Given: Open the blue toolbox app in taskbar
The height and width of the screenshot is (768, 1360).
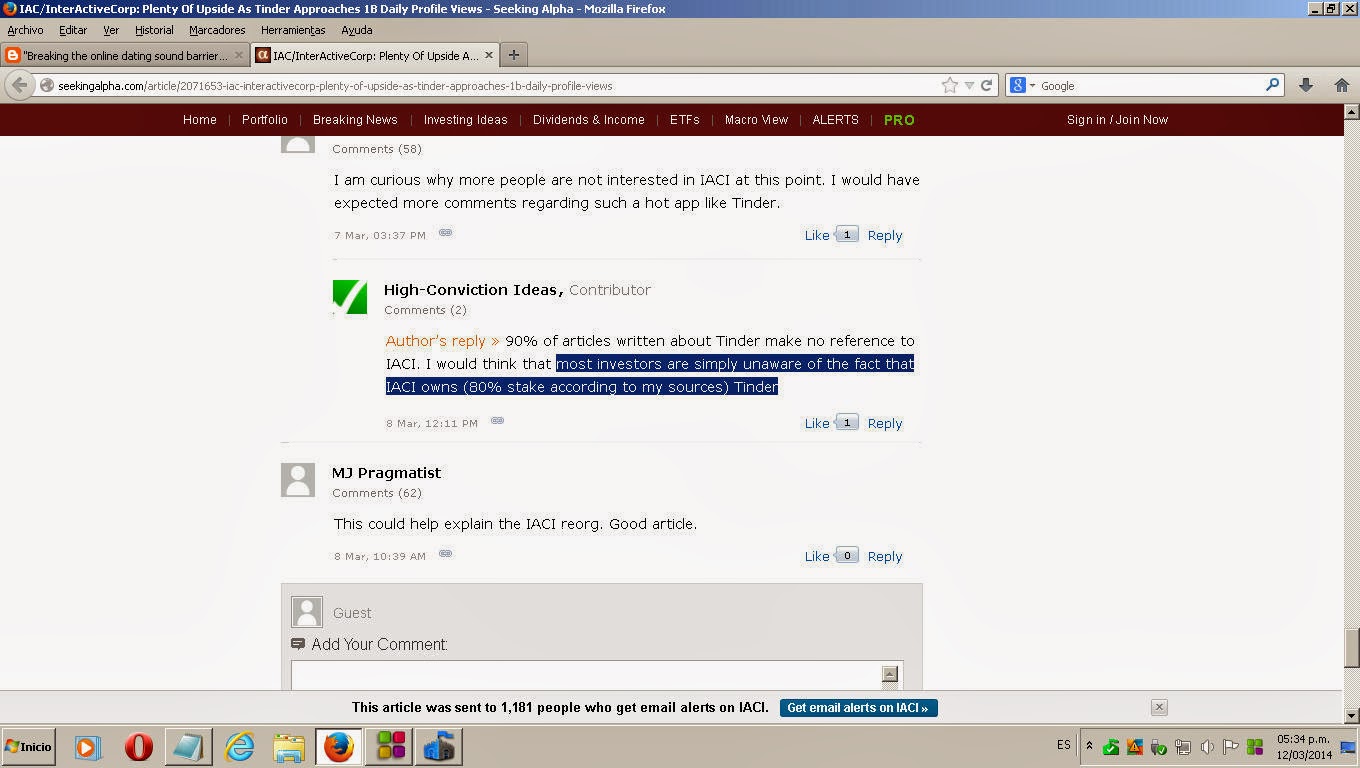Looking at the screenshot, I should (x=440, y=747).
